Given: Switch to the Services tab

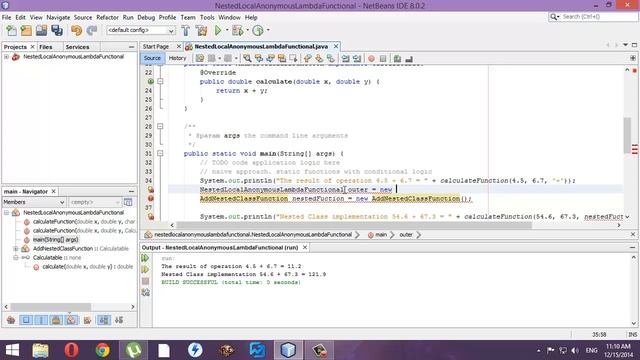Looking at the screenshot, I should tap(77, 47).
